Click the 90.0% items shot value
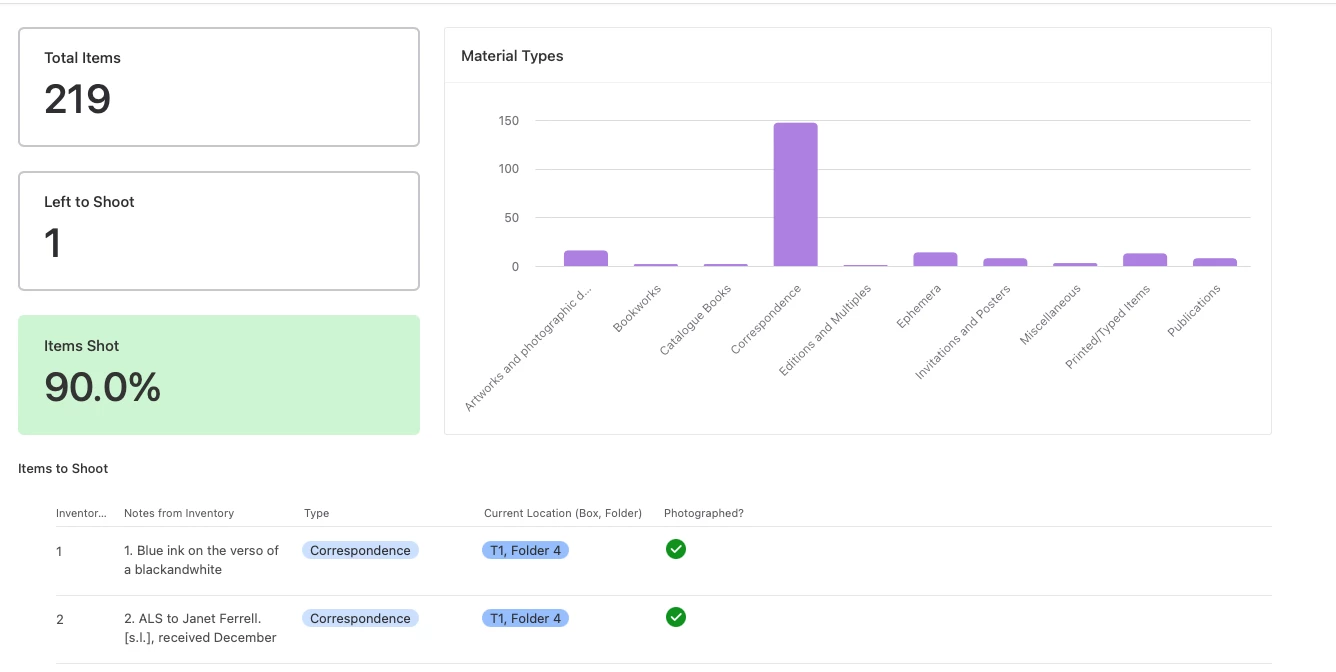 [x=103, y=387]
